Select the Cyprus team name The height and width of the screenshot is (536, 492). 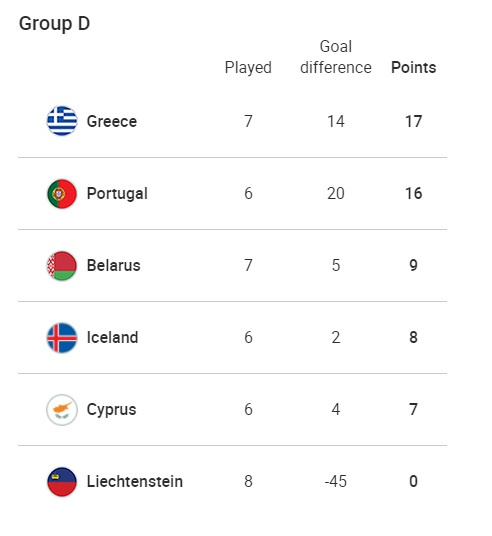pyautogui.click(x=111, y=410)
